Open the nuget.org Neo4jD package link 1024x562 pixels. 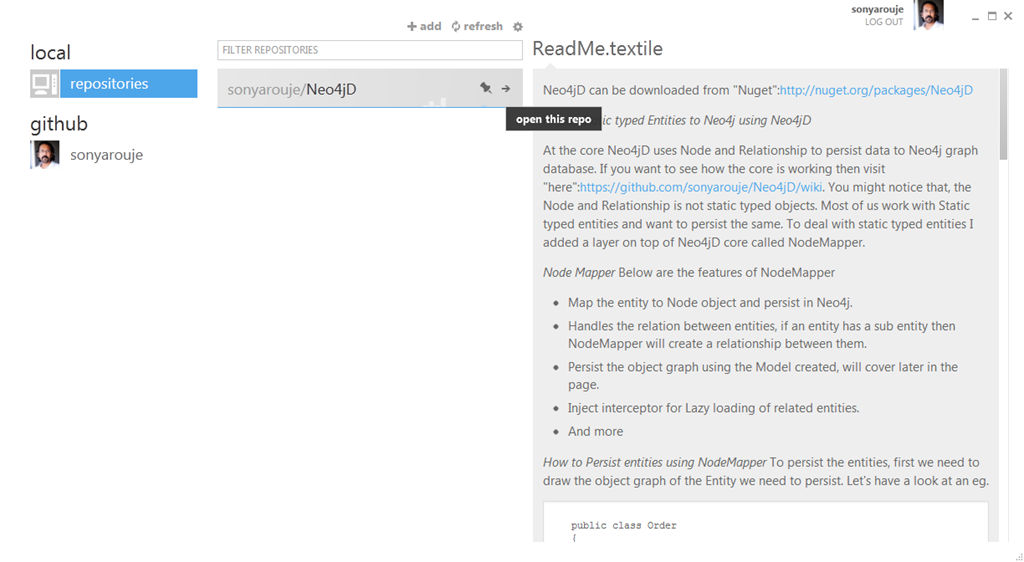(x=876, y=90)
